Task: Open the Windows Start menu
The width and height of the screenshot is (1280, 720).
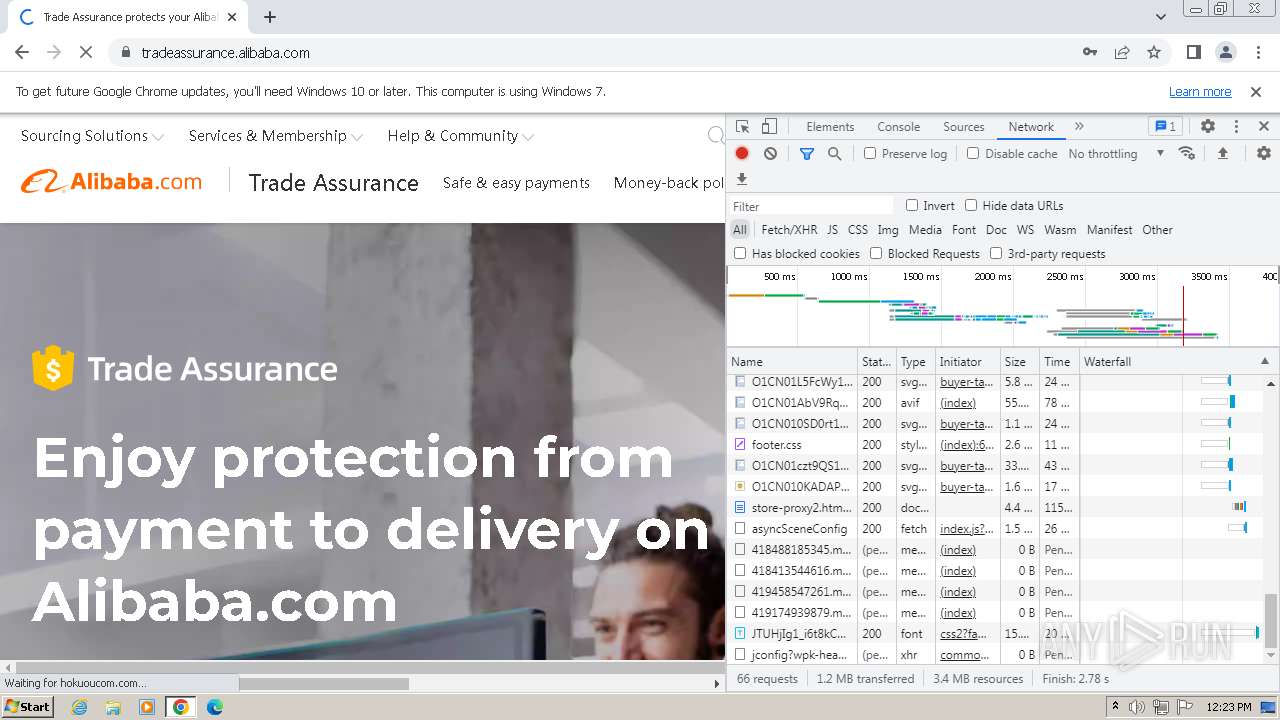Action: (x=28, y=707)
